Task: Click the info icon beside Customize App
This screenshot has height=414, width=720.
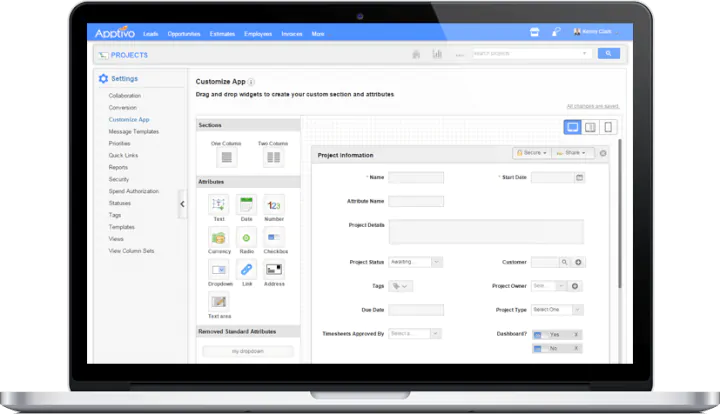Action: pos(251,82)
